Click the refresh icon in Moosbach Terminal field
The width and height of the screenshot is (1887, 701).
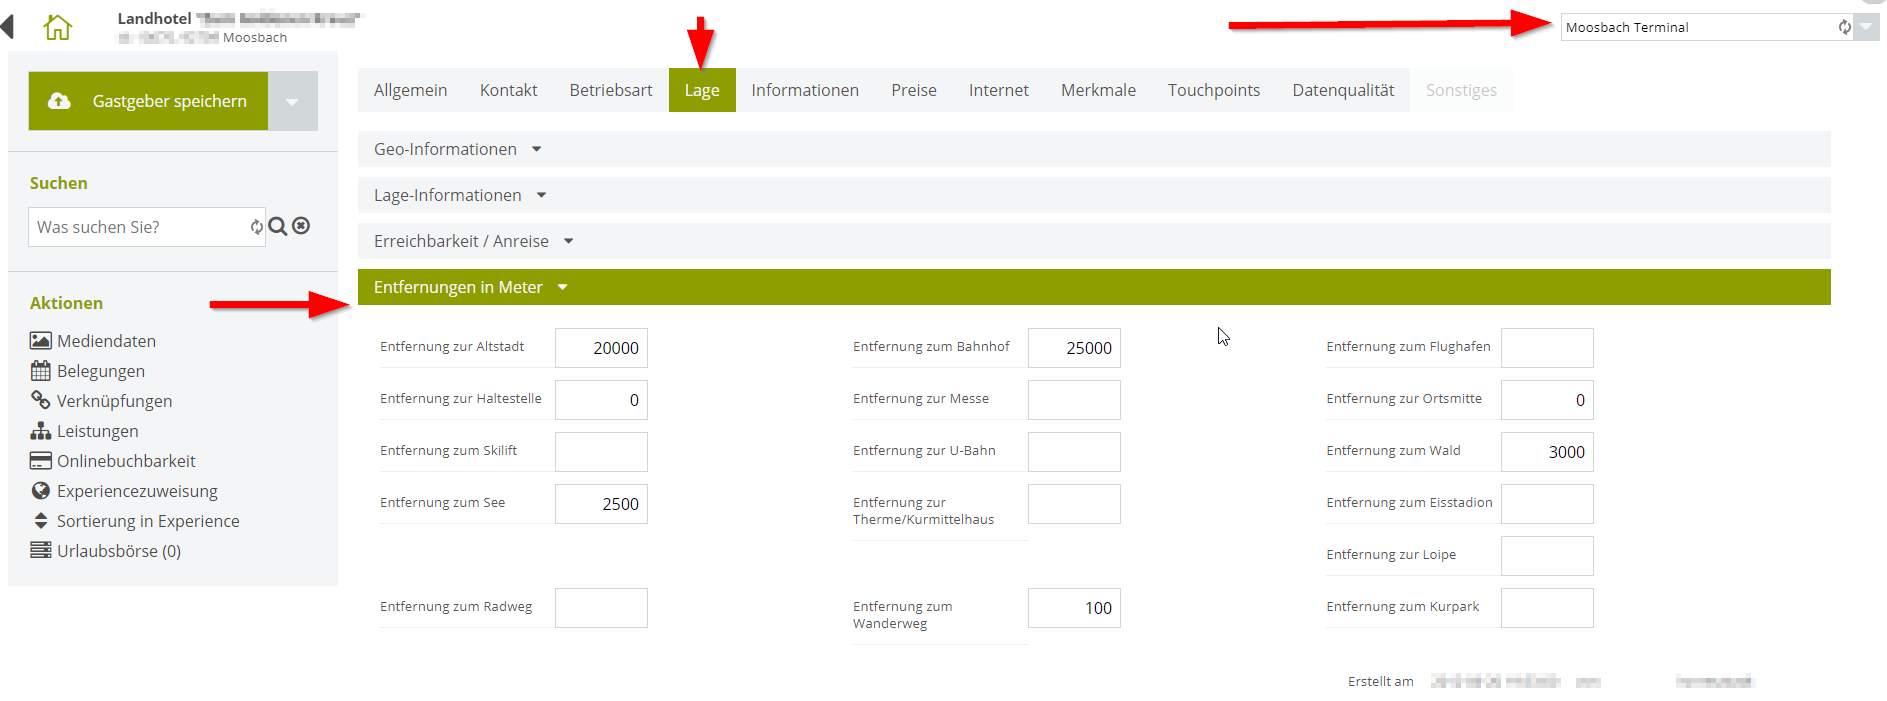pos(1845,27)
